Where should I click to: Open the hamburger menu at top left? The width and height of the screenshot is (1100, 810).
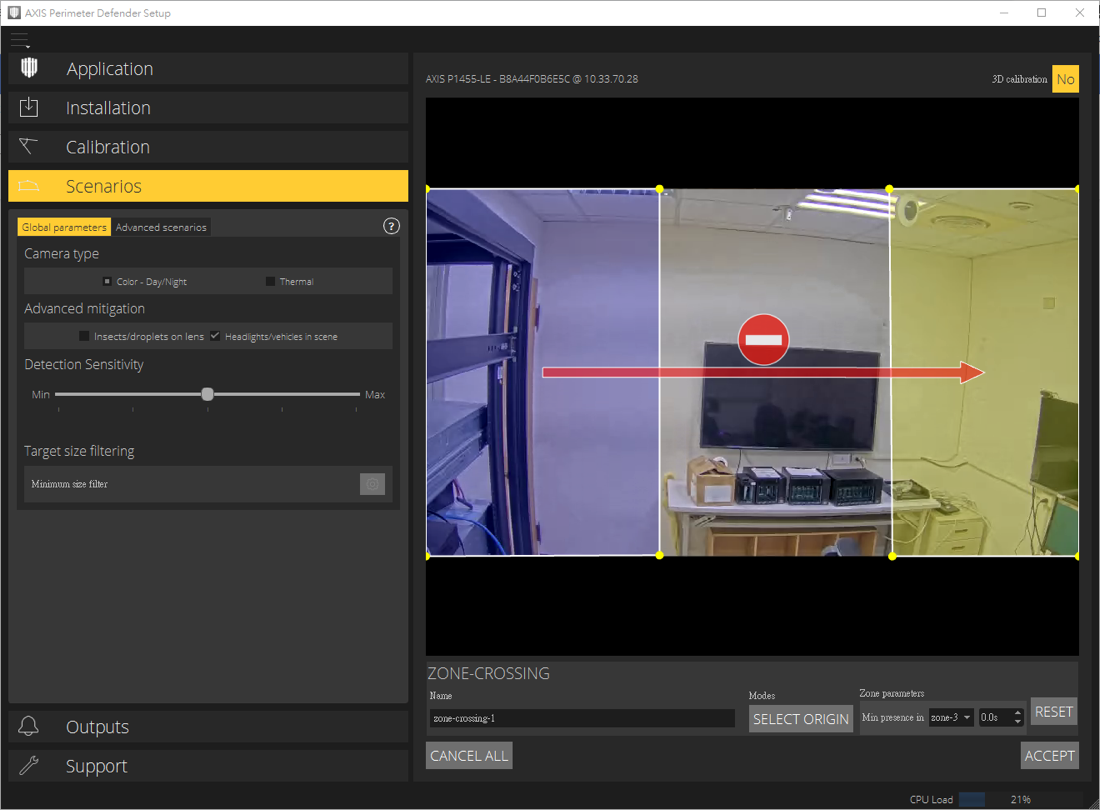[20, 40]
